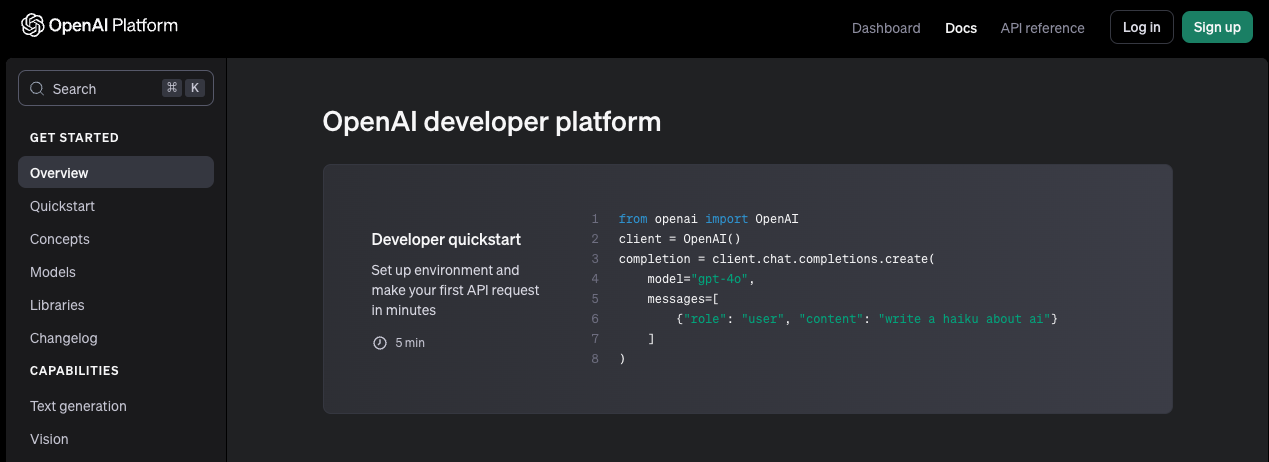Click the OpenAI Platform title text
This screenshot has width=1269, height=462.
pyautogui.click(x=113, y=26)
